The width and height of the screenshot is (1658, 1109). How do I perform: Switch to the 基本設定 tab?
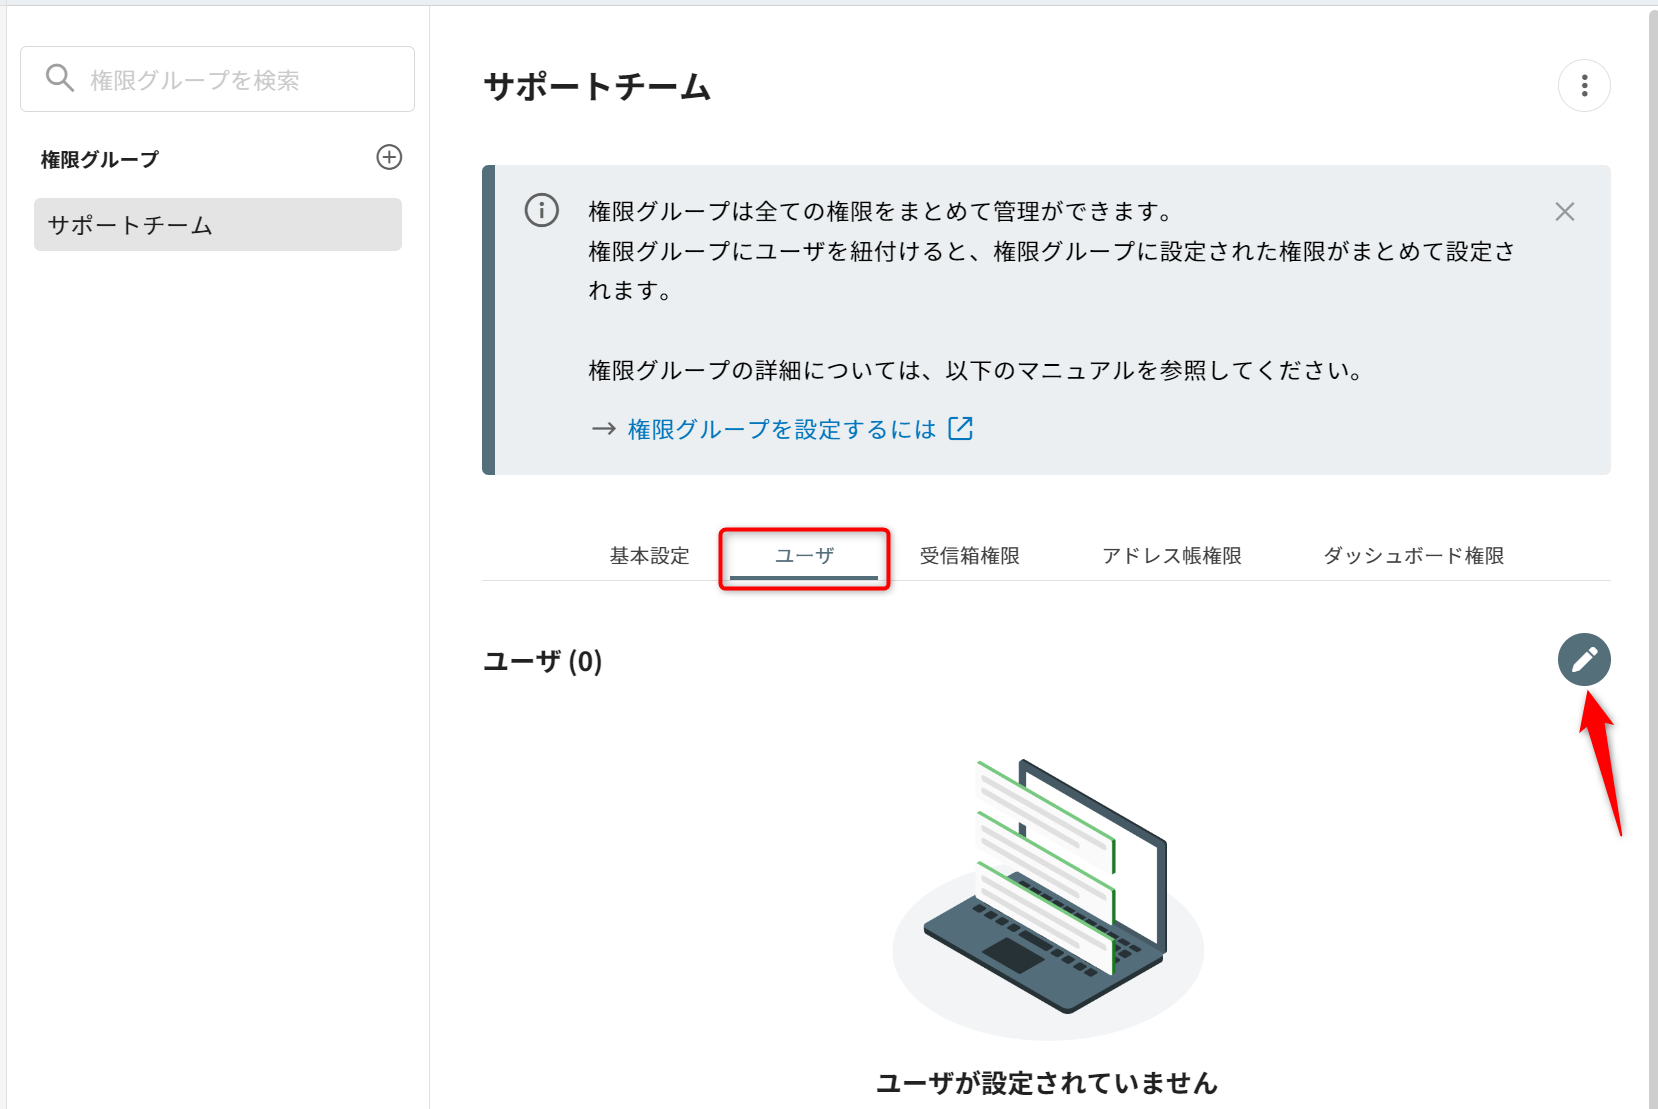[649, 556]
